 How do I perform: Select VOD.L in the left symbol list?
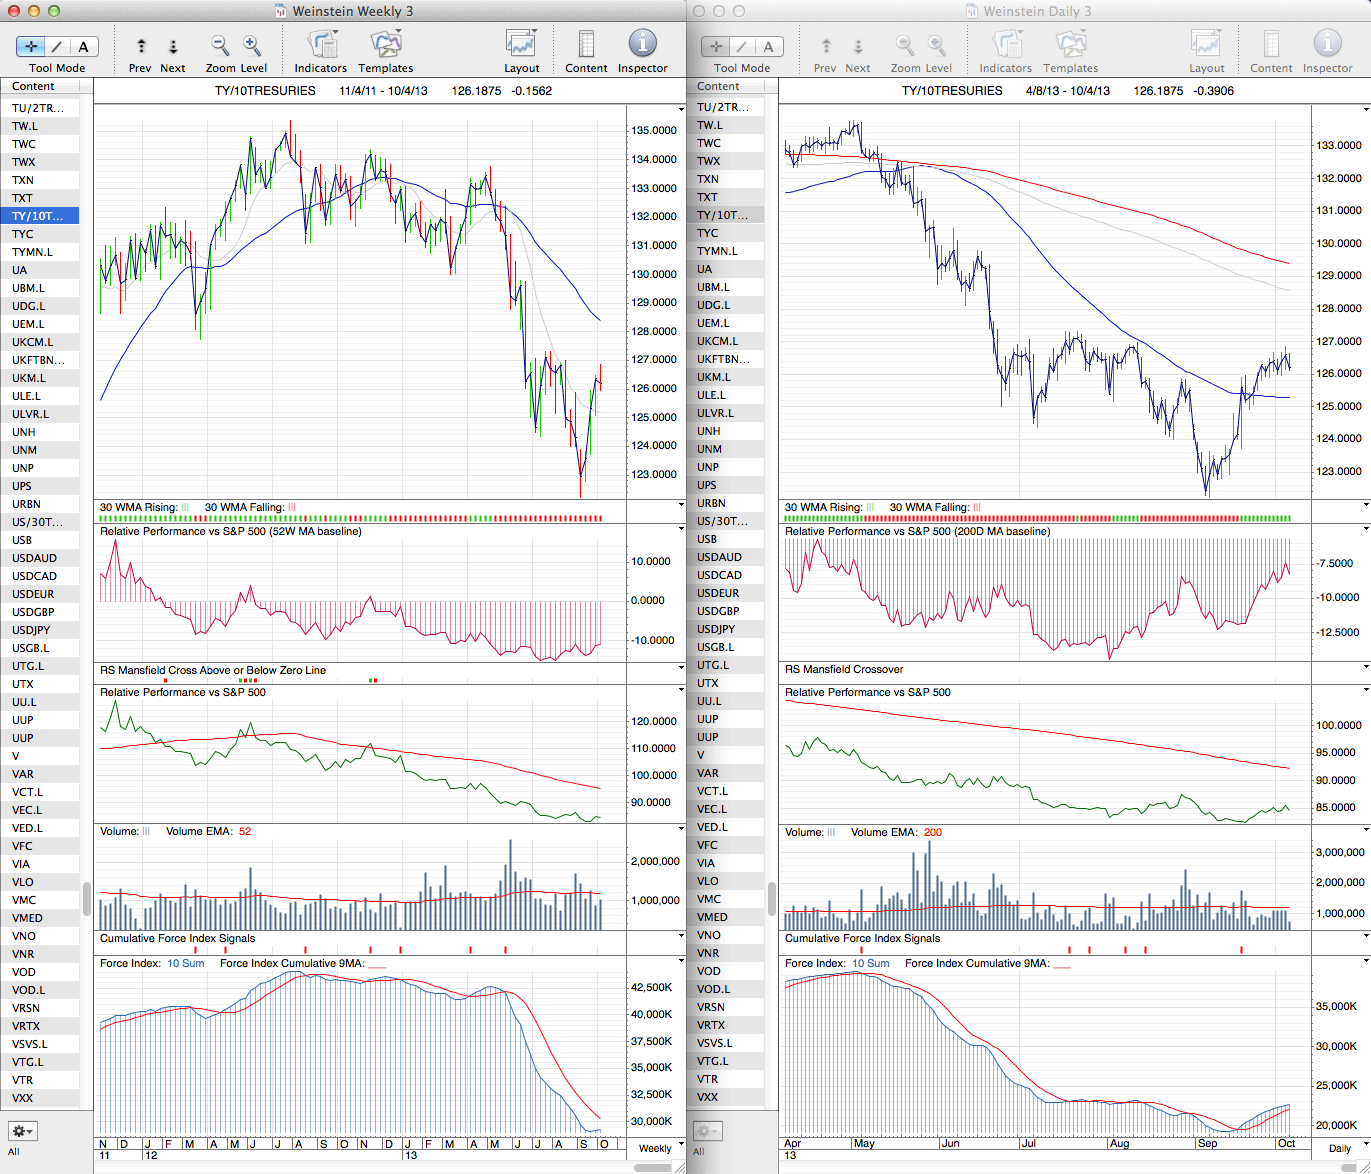pos(29,990)
